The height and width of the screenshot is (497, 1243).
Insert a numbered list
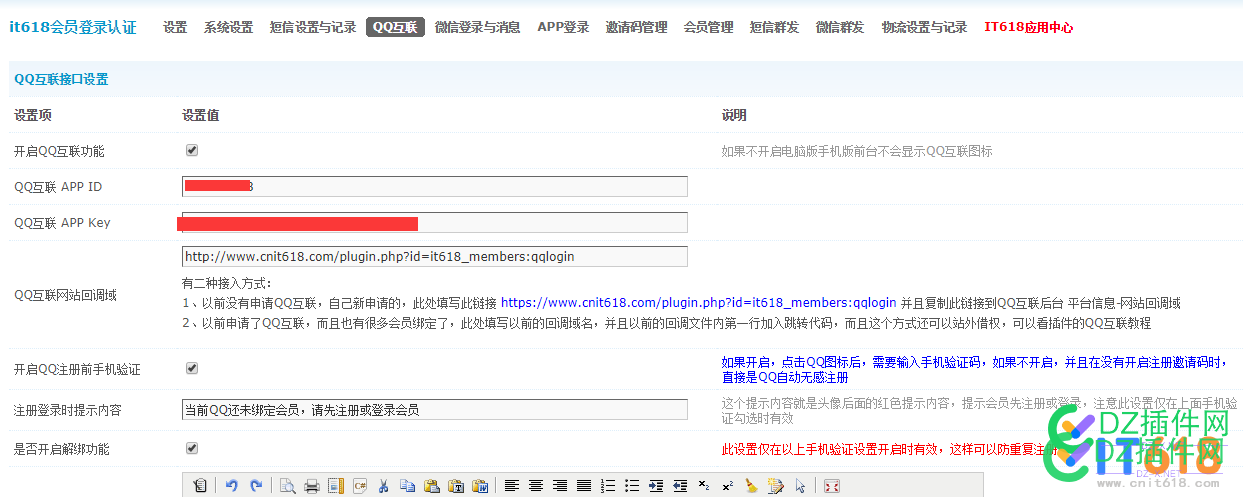click(x=608, y=486)
